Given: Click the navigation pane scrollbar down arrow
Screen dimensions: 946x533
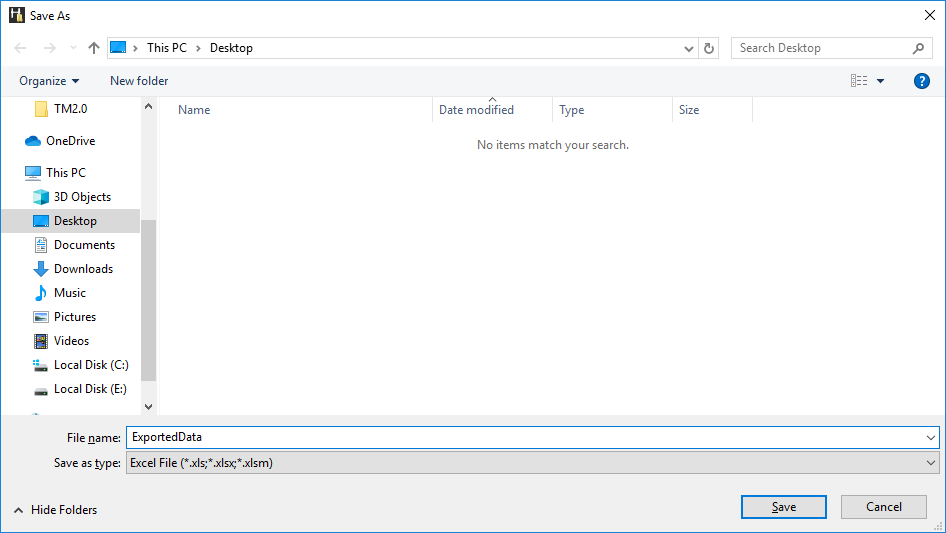Looking at the screenshot, I should pyautogui.click(x=149, y=407).
